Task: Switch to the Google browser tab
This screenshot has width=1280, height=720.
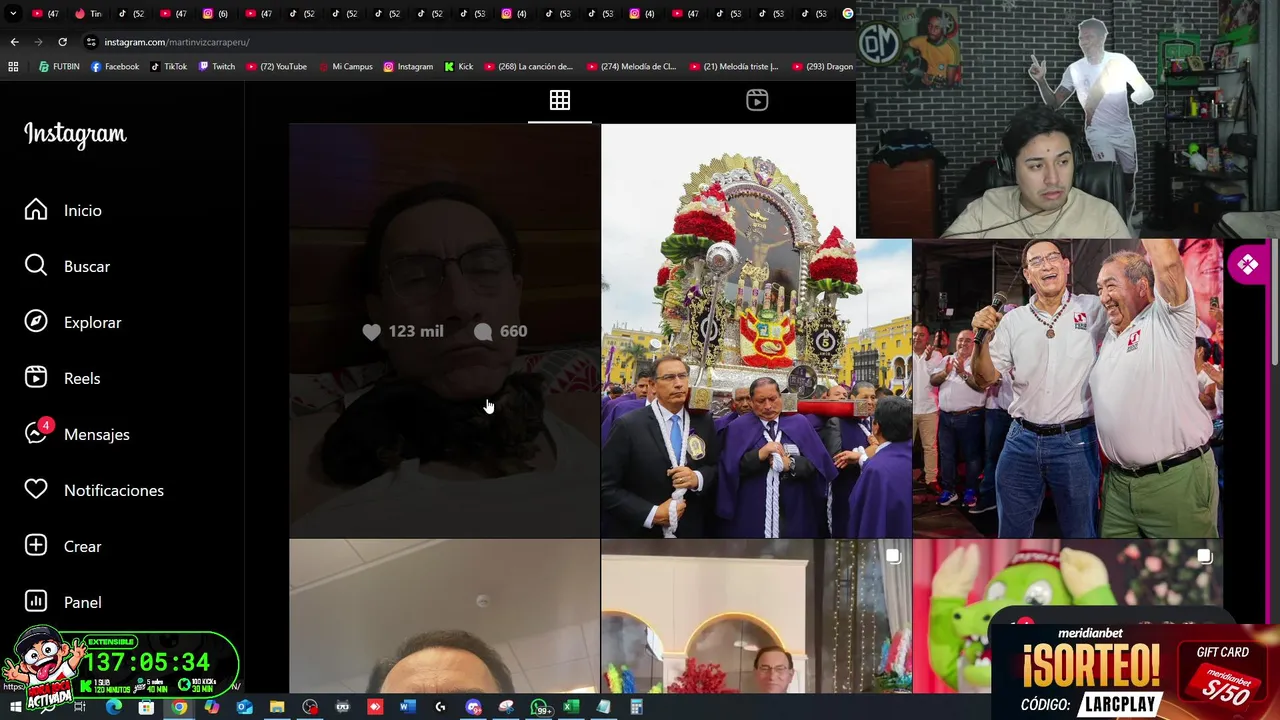Action: click(848, 14)
